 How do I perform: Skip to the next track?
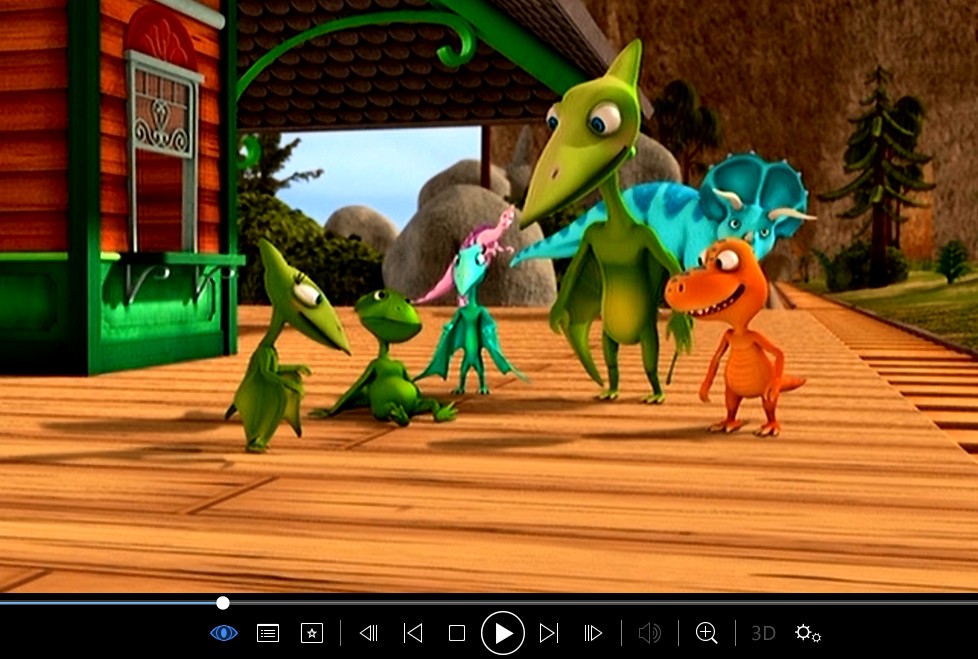[548, 633]
